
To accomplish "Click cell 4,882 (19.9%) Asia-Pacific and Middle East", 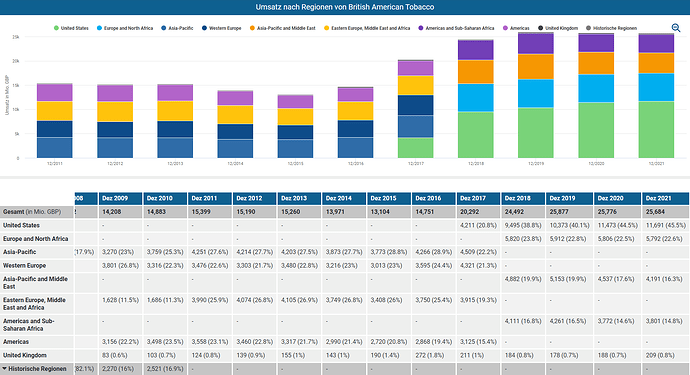I will click(x=523, y=279).
